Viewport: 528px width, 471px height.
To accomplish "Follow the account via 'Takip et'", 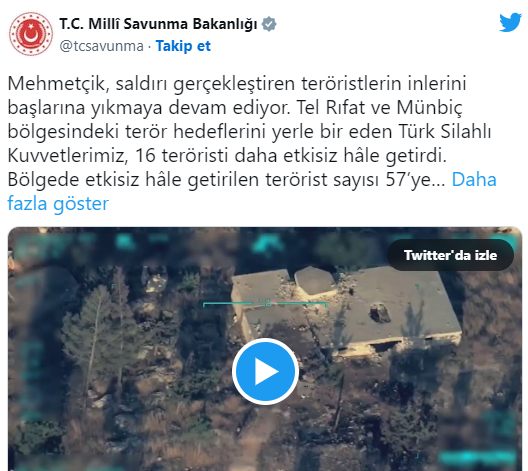I will pos(183,46).
